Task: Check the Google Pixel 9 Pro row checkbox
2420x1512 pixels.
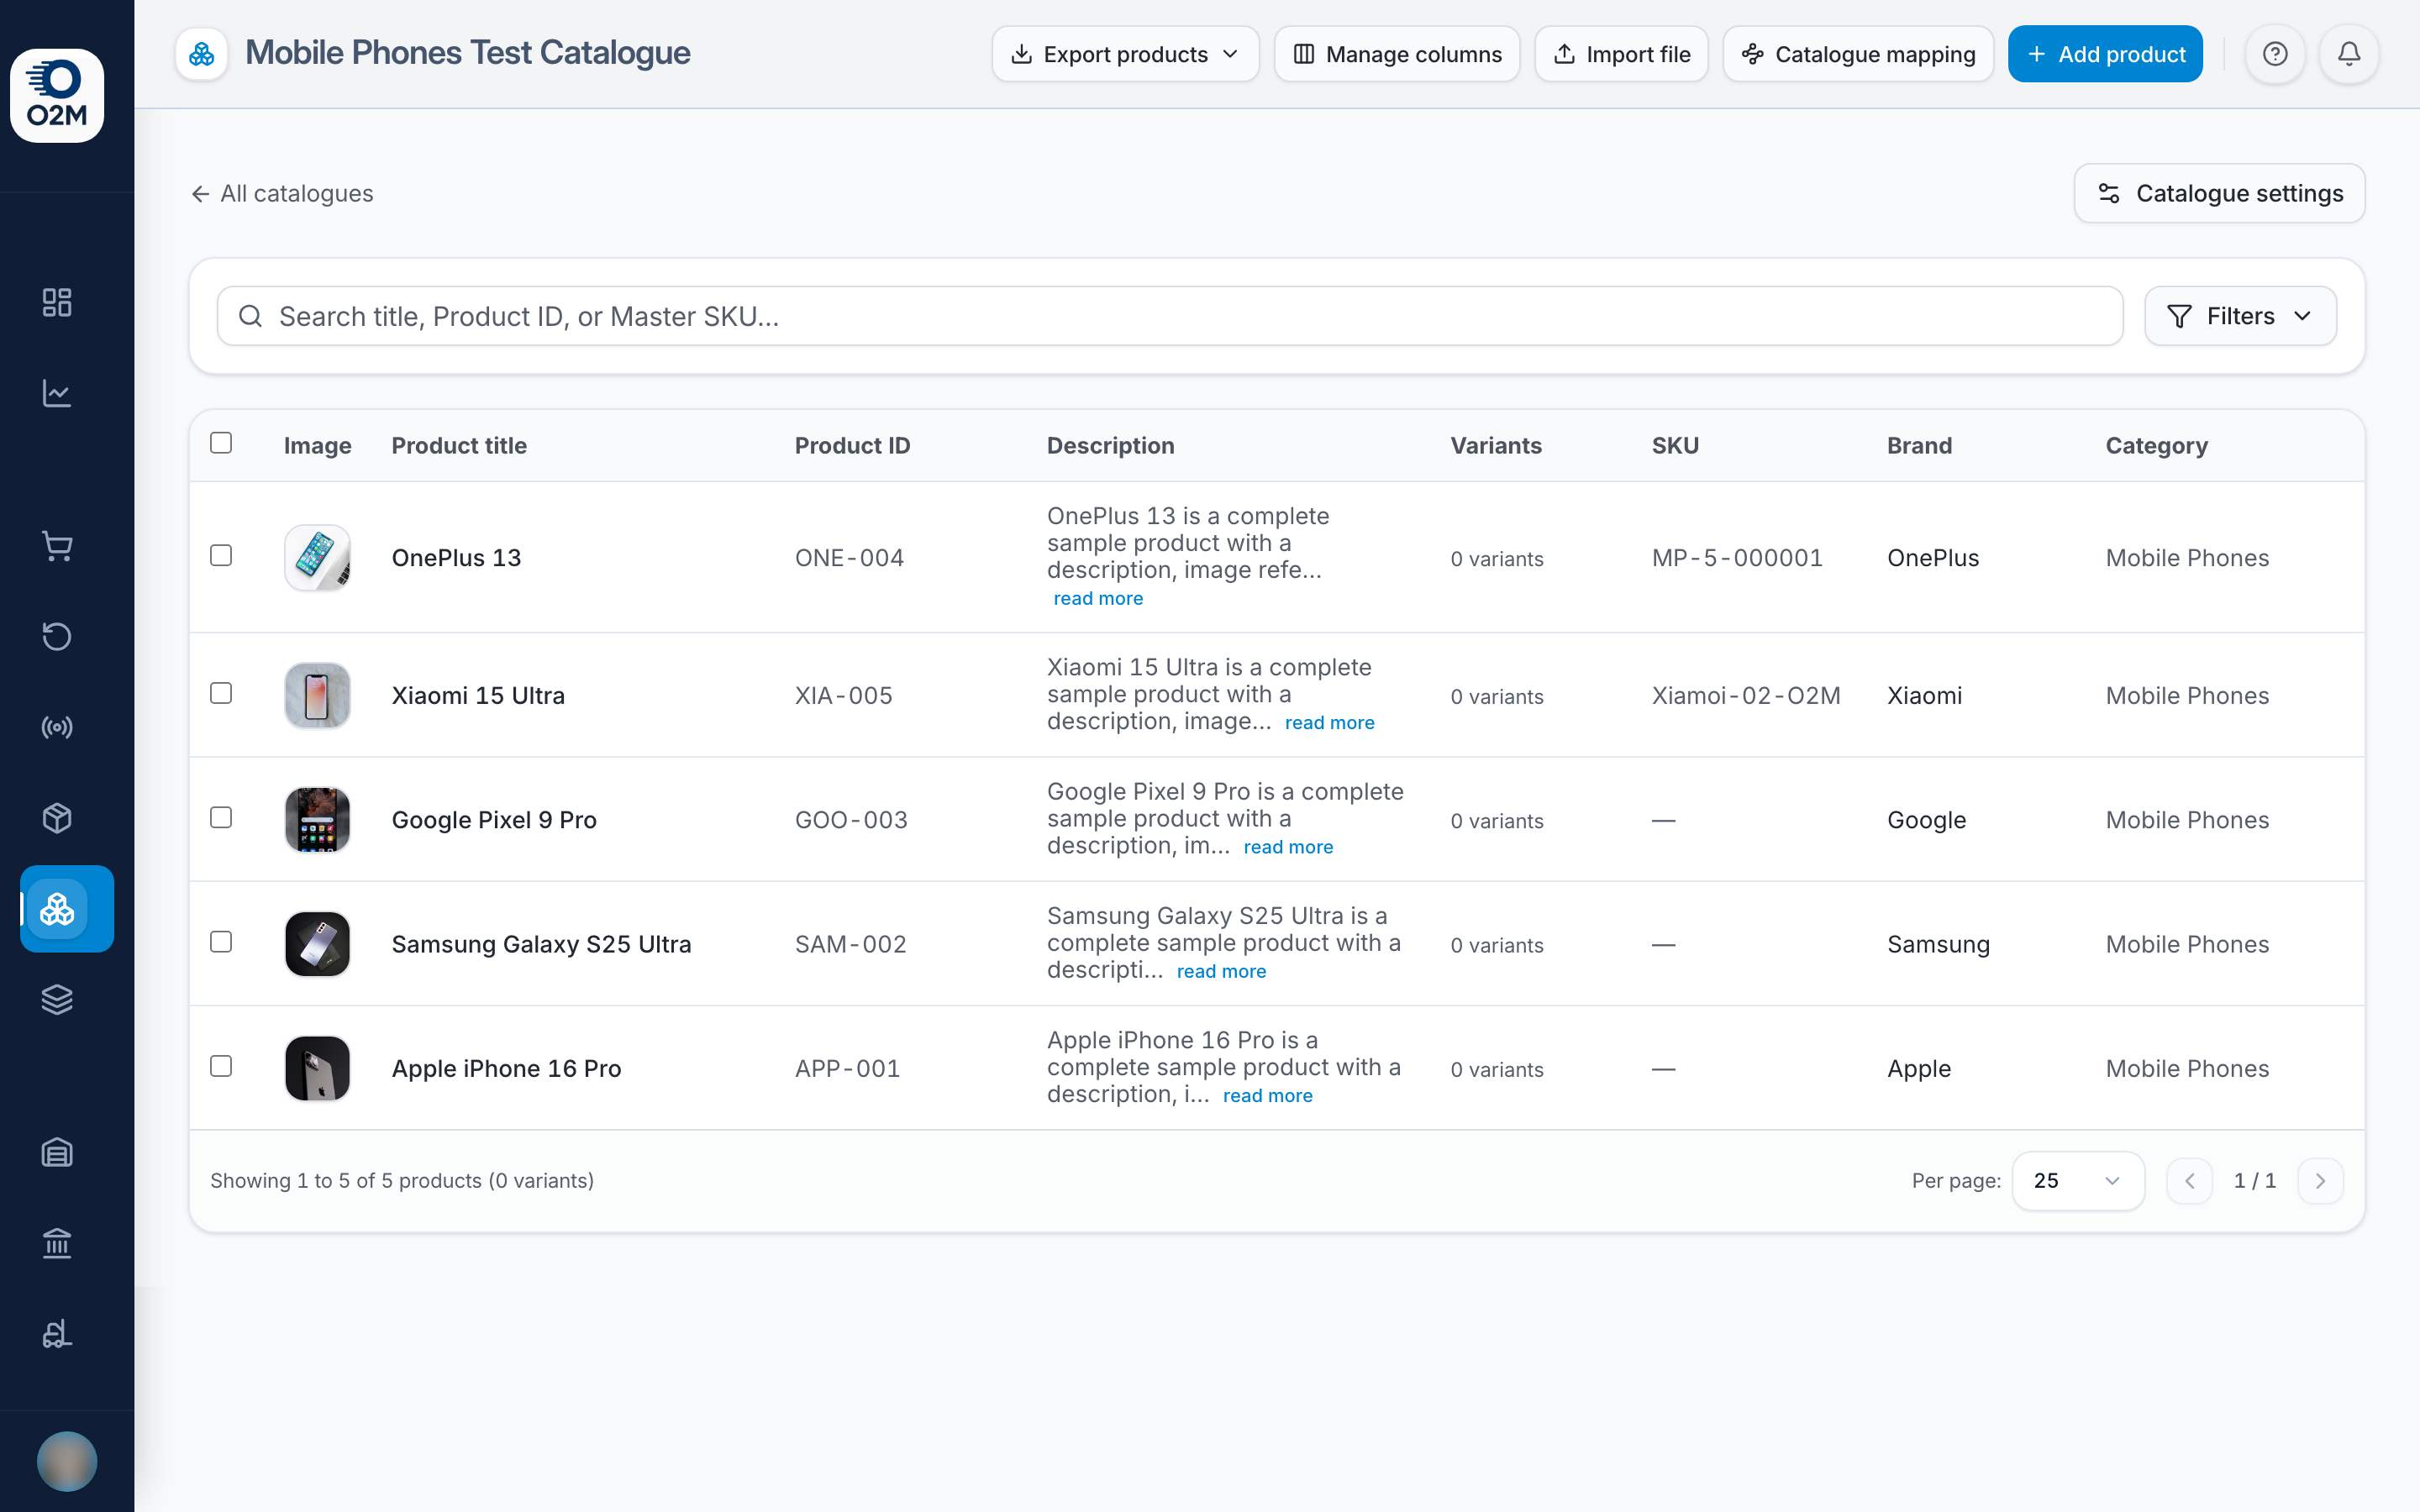Action: tap(221, 818)
